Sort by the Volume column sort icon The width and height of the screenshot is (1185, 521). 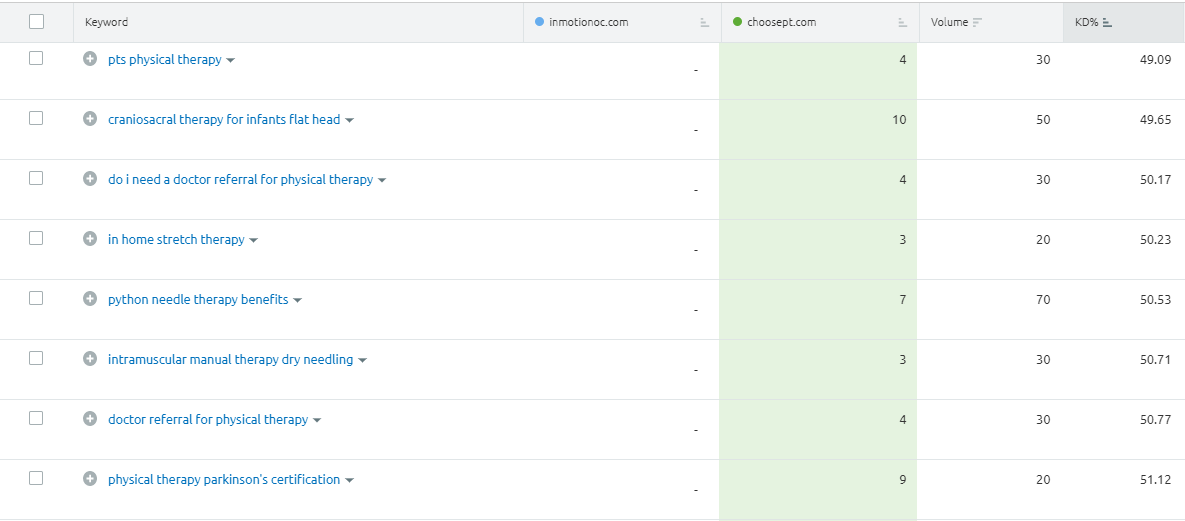[x=977, y=22]
